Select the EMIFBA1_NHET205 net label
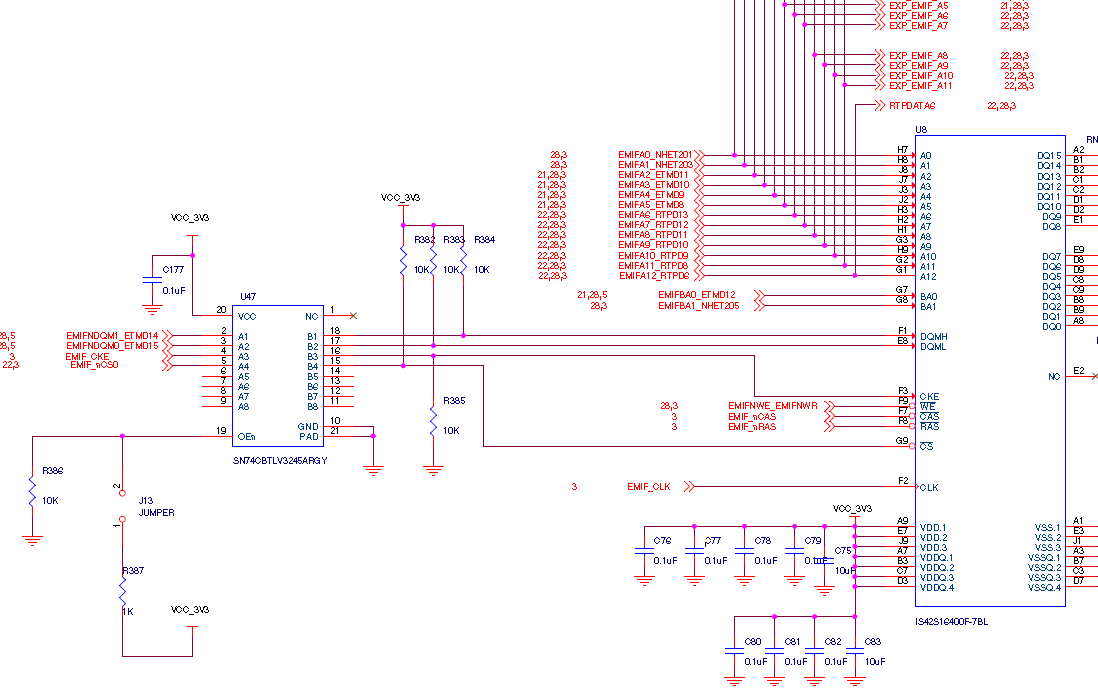Viewport: 1098px width, 697px height. tap(698, 305)
